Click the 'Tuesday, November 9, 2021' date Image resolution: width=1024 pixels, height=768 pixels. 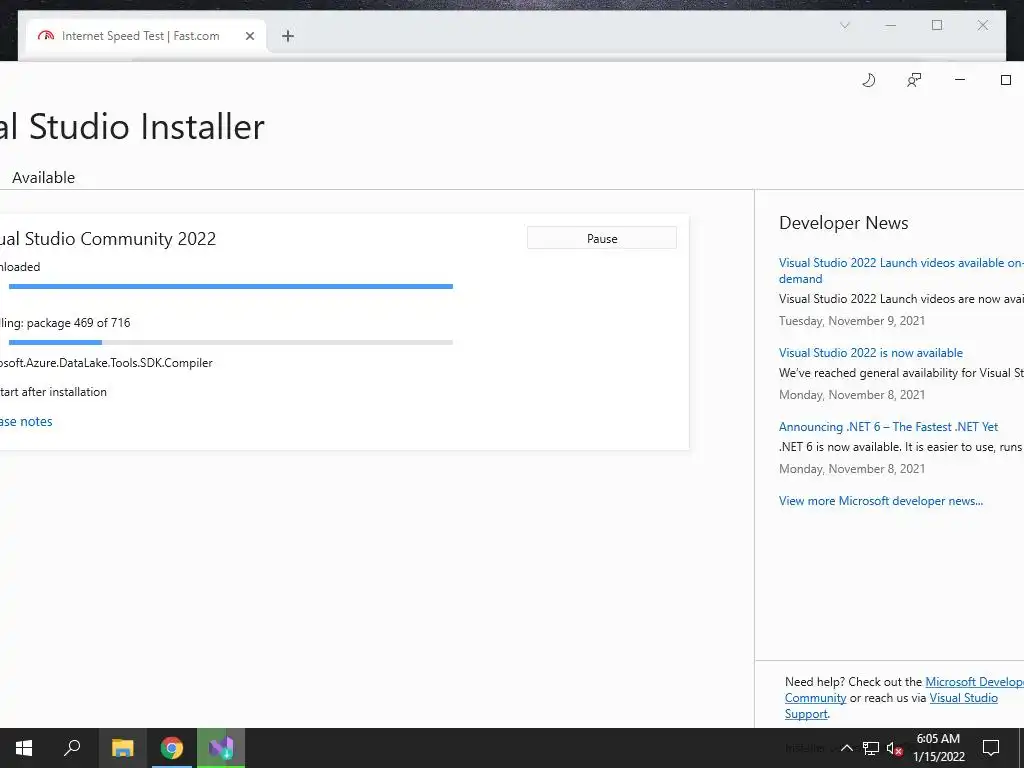(x=852, y=321)
